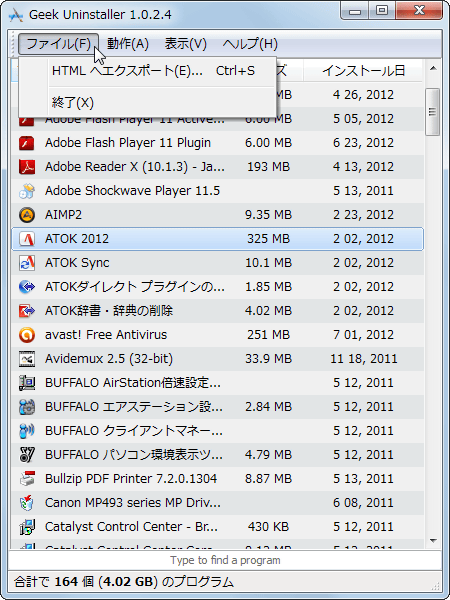The height and width of the screenshot is (600, 450).
Task: Click the BUFFALO パソコン環境表示ツール icon
Action: coord(27,455)
